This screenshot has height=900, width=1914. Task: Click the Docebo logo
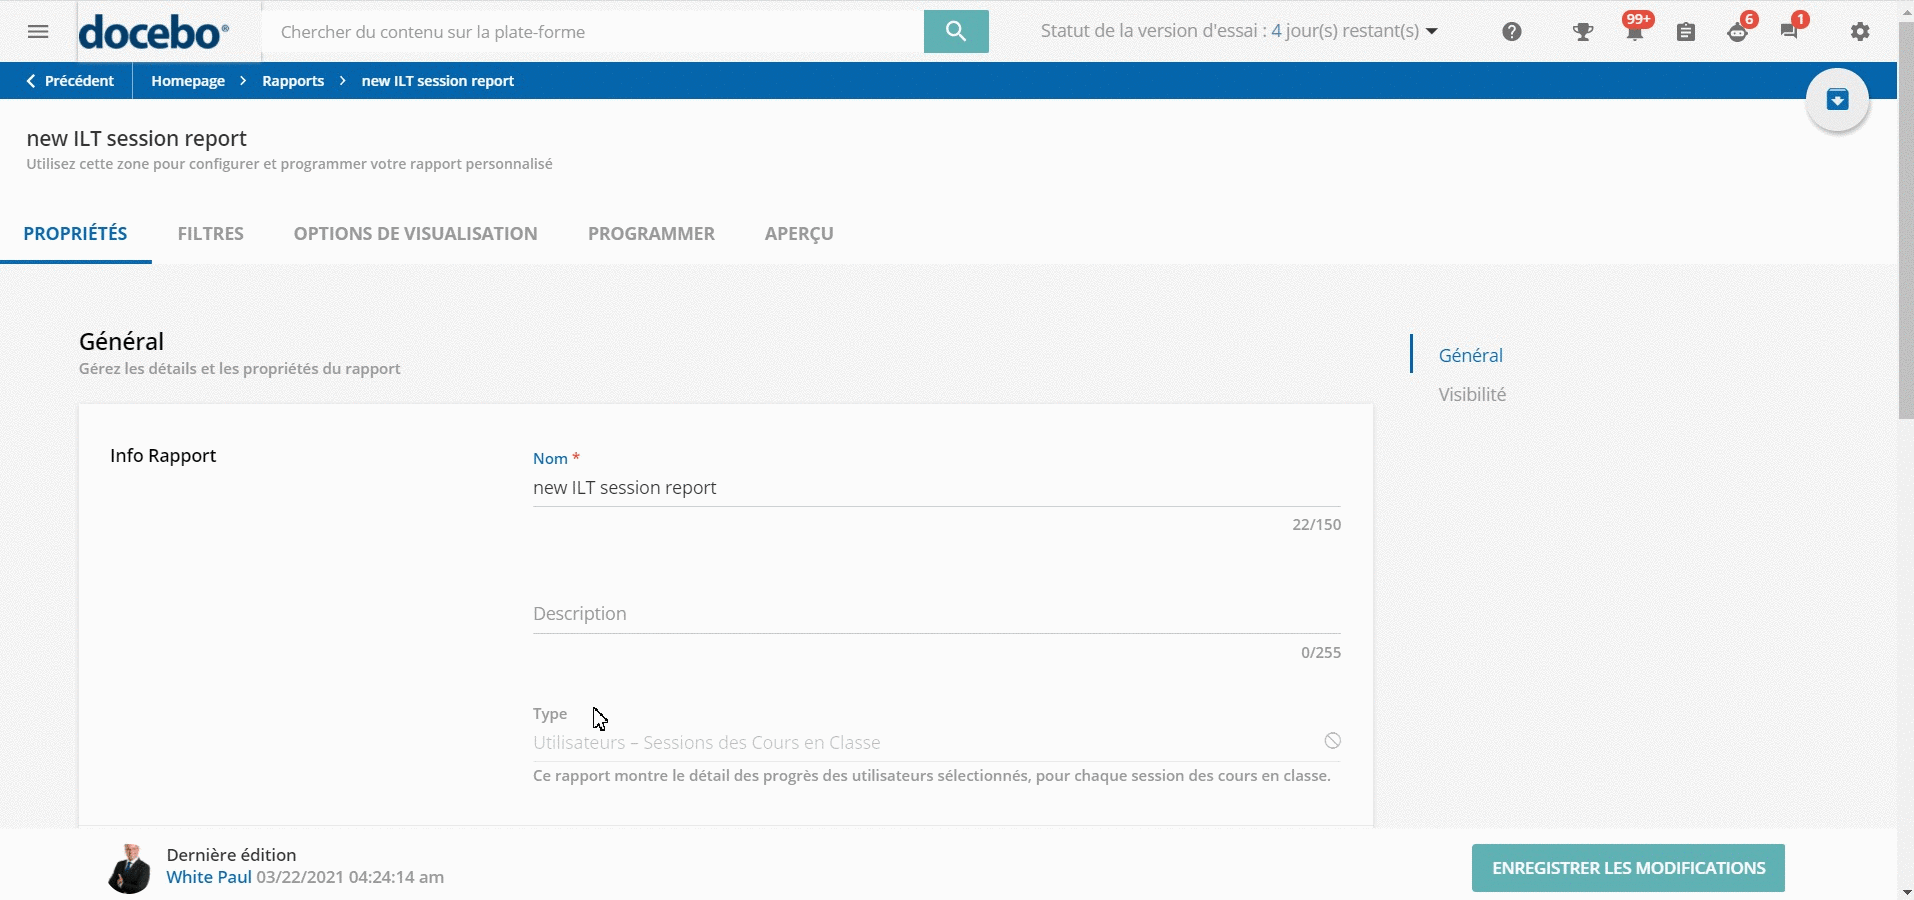tap(154, 32)
